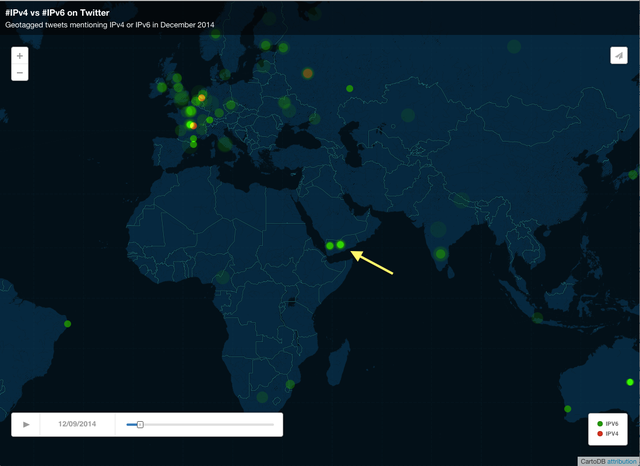Click the IPV4 red legend dot

tap(600, 433)
